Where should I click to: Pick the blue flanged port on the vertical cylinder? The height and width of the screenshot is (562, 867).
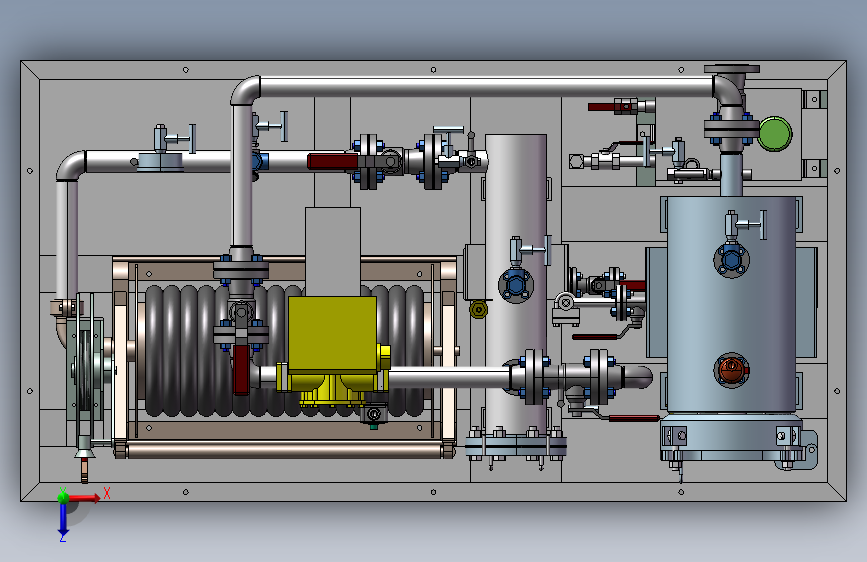tap(515, 285)
